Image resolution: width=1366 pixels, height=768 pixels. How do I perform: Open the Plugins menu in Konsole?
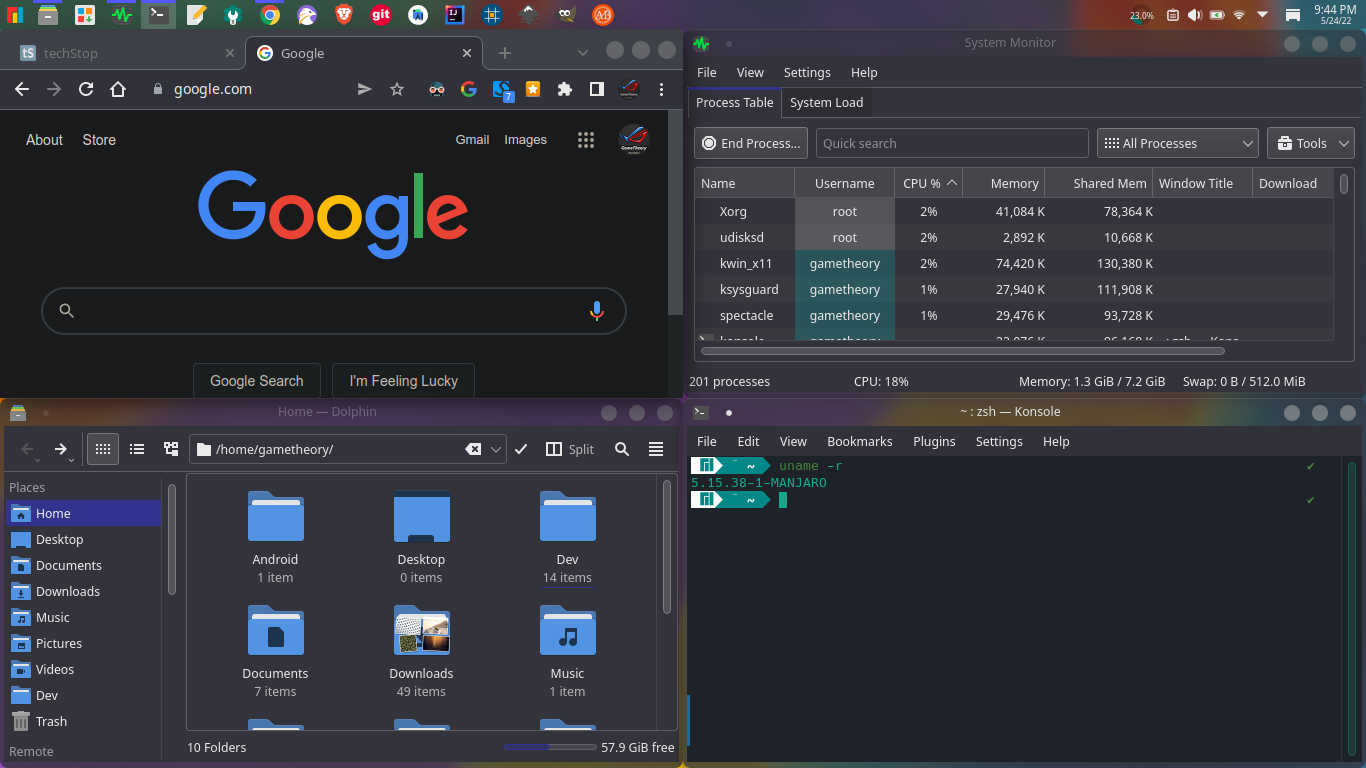tap(934, 441)
